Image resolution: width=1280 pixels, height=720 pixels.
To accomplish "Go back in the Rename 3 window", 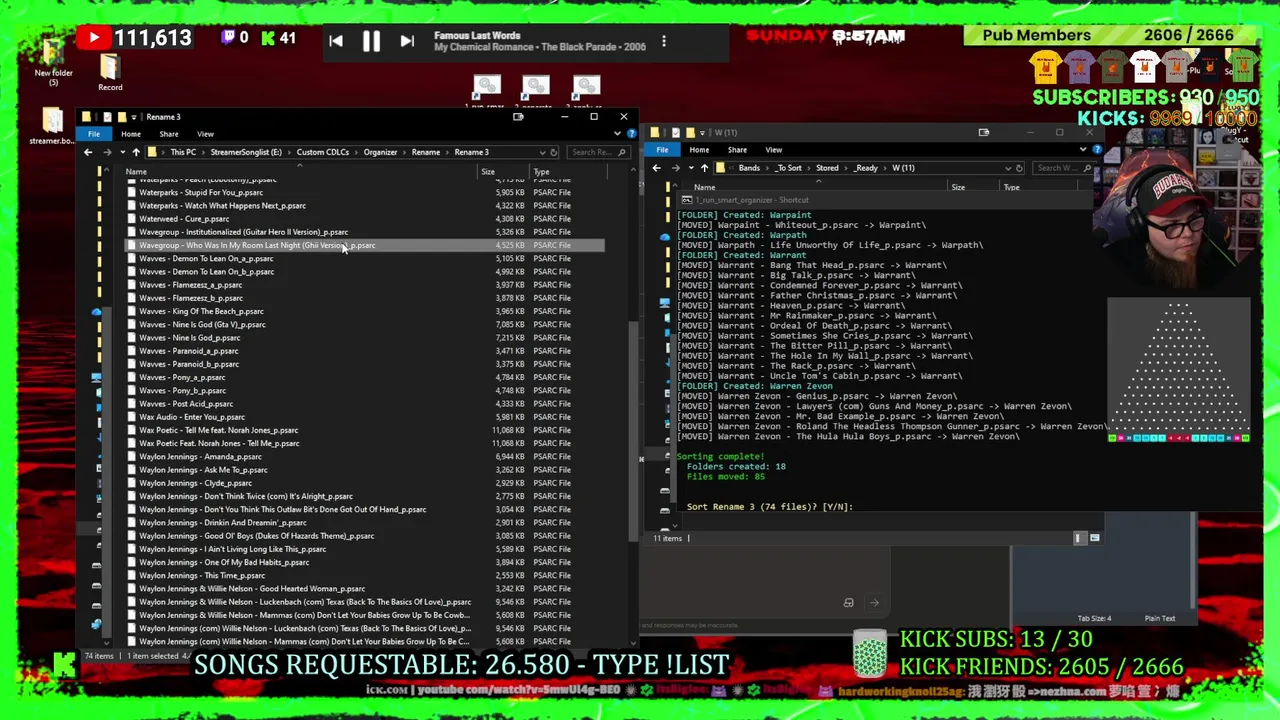I will [88, 152].
